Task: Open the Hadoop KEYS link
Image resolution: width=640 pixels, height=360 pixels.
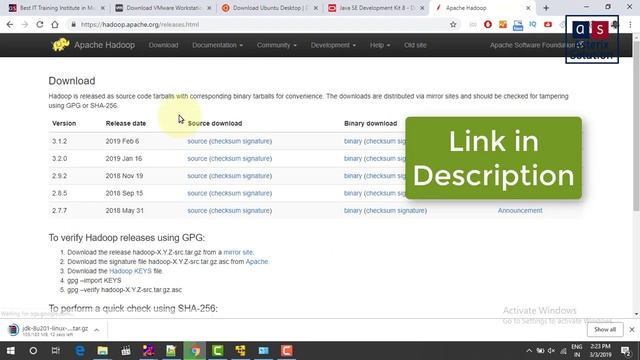Action: click(x=130, y=271)
